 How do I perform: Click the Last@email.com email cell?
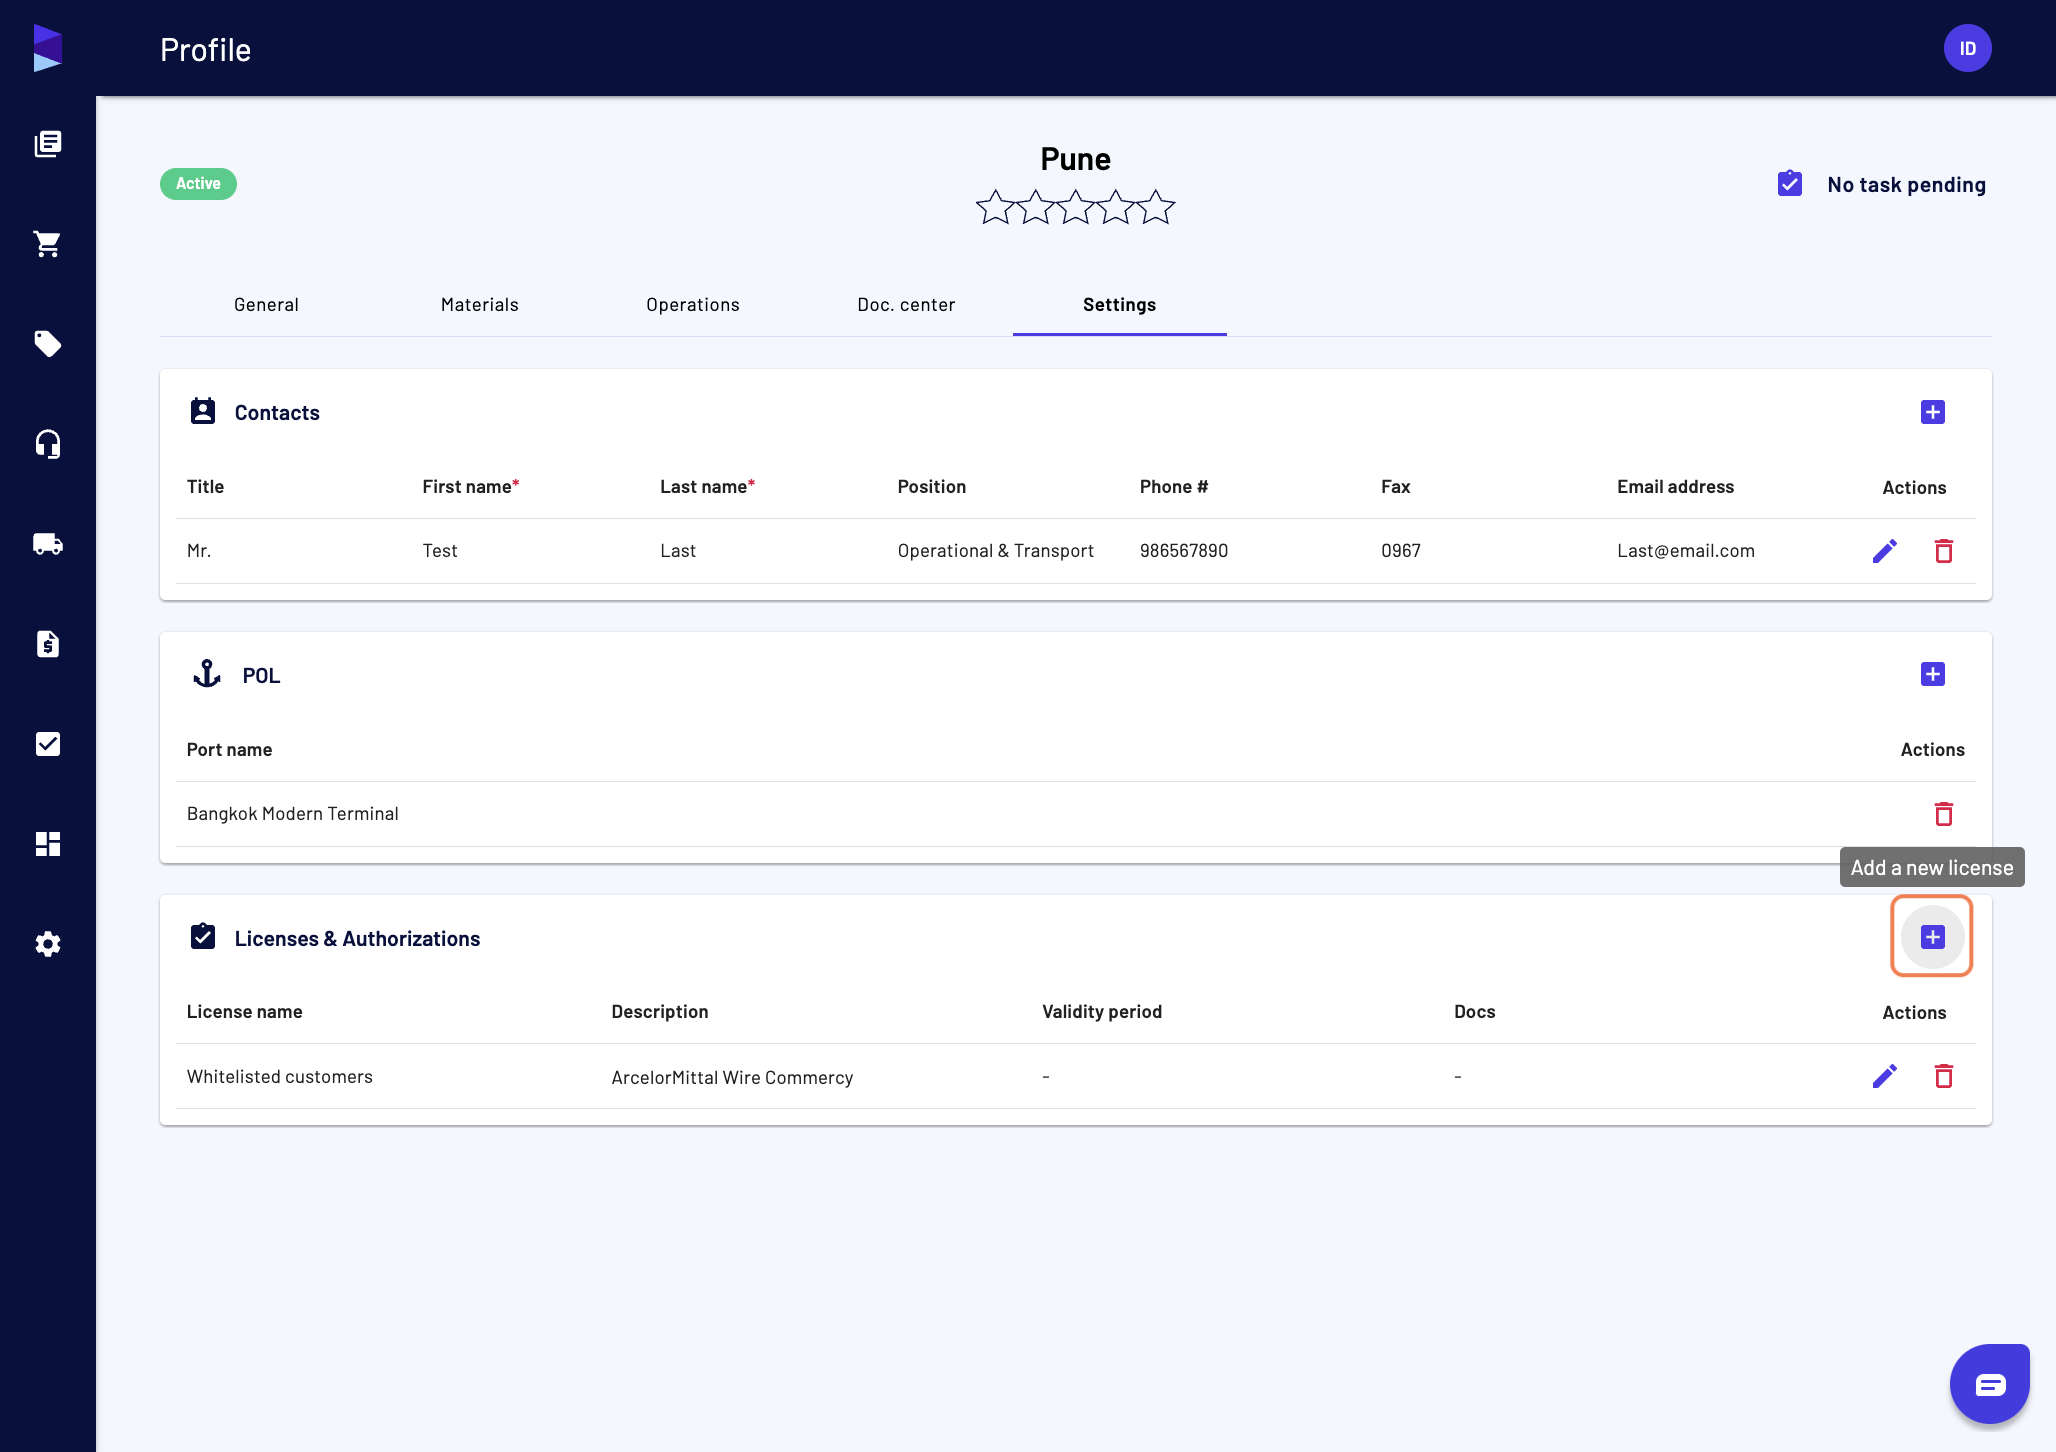coord(1686,551)
